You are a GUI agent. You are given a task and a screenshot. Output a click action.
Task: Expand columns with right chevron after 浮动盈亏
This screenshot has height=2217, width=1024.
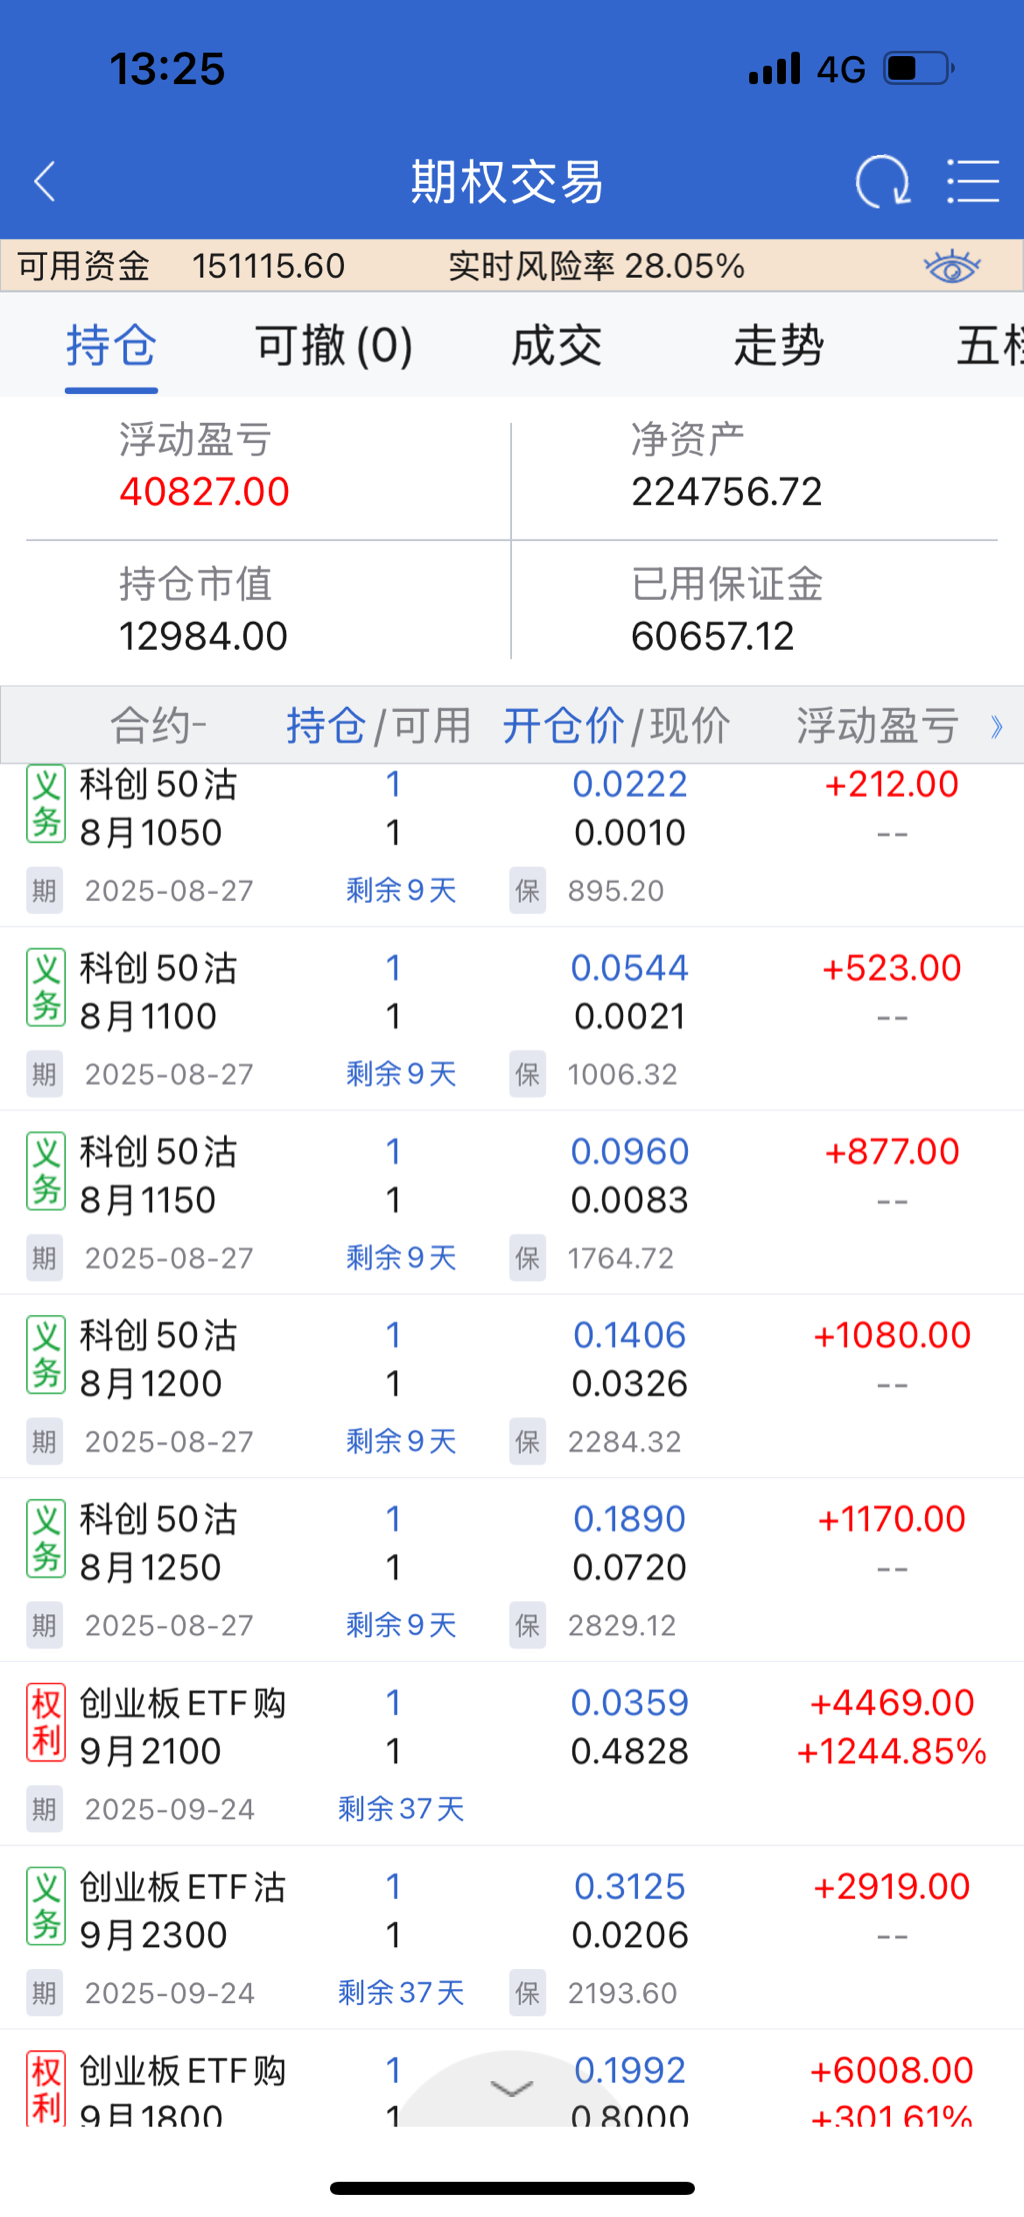[996, 727]
